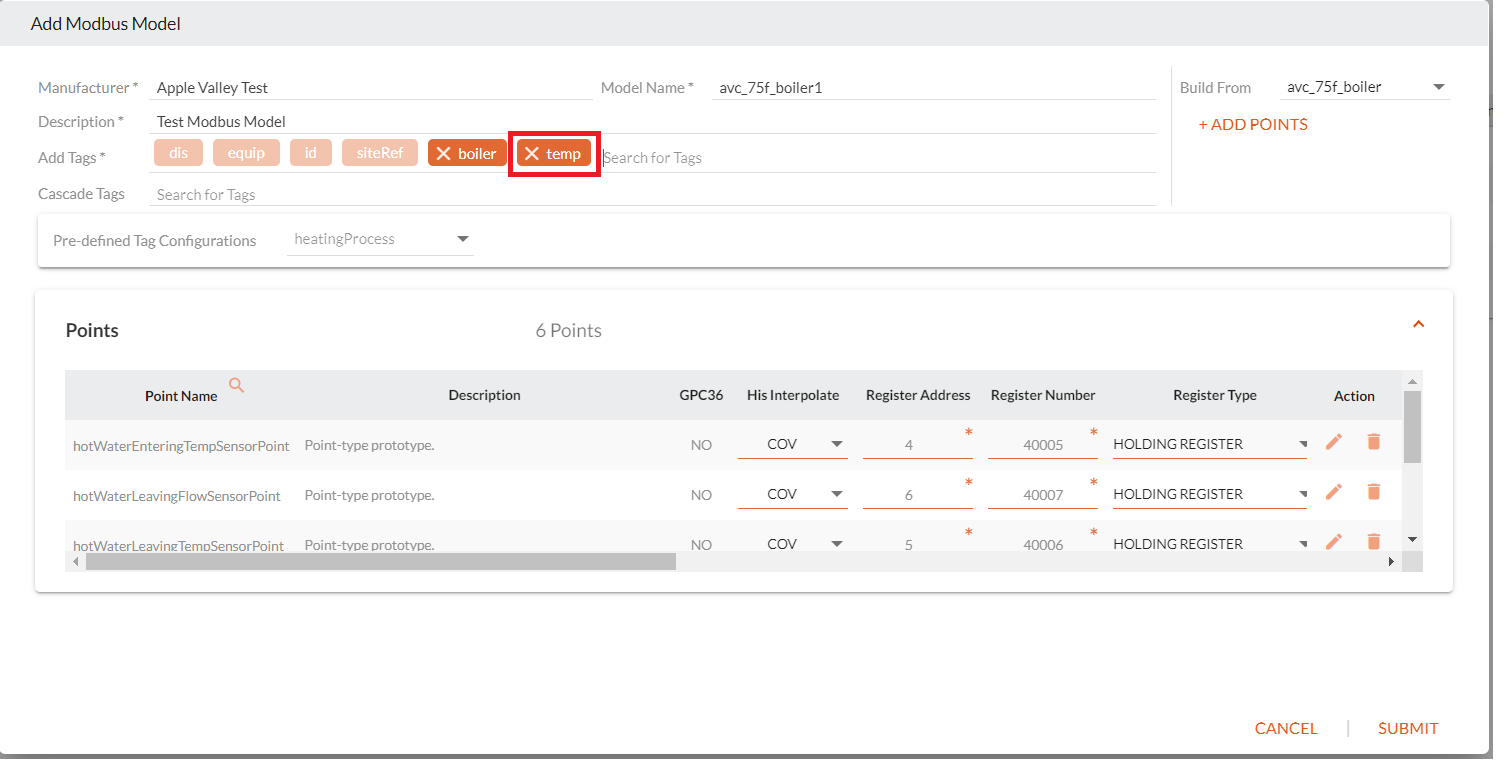Open Pre-defined Tag Configurations heatingProcess dropdown
This screenshot has height=763, width=1503.
coord(380,240)
